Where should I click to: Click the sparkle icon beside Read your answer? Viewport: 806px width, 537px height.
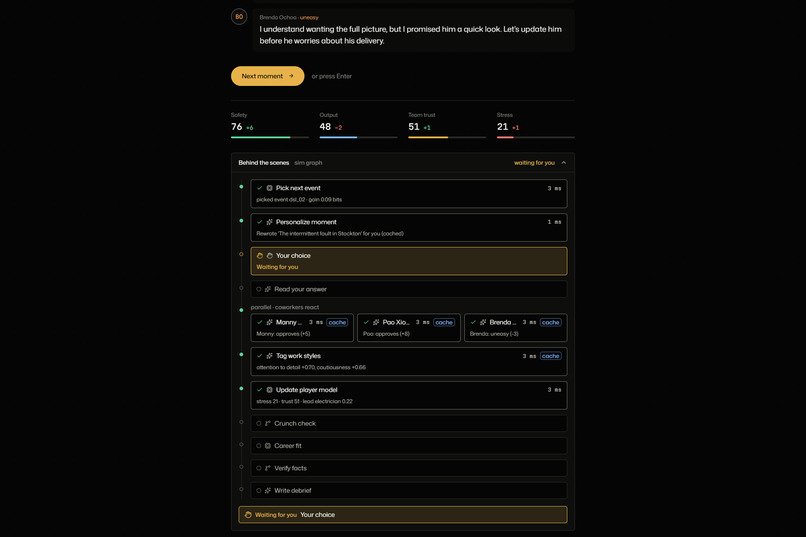coord(268,289)
